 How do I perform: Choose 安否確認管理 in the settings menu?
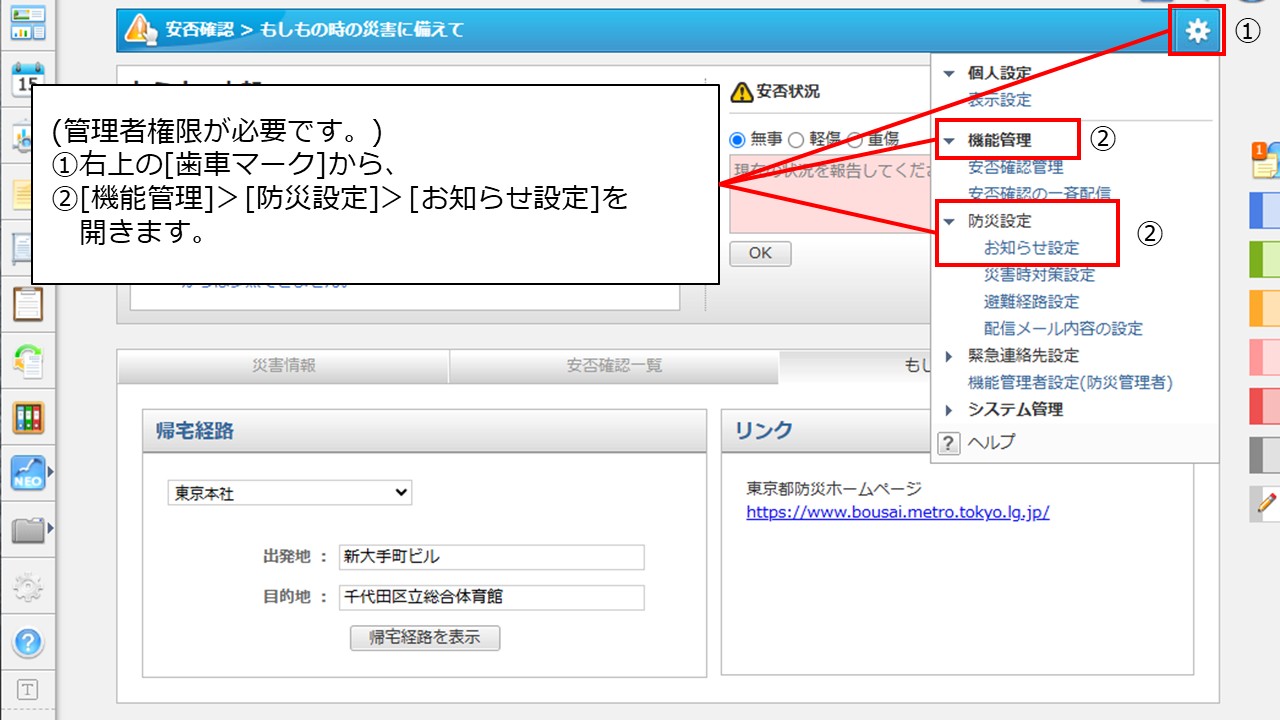coord(1016,167)
